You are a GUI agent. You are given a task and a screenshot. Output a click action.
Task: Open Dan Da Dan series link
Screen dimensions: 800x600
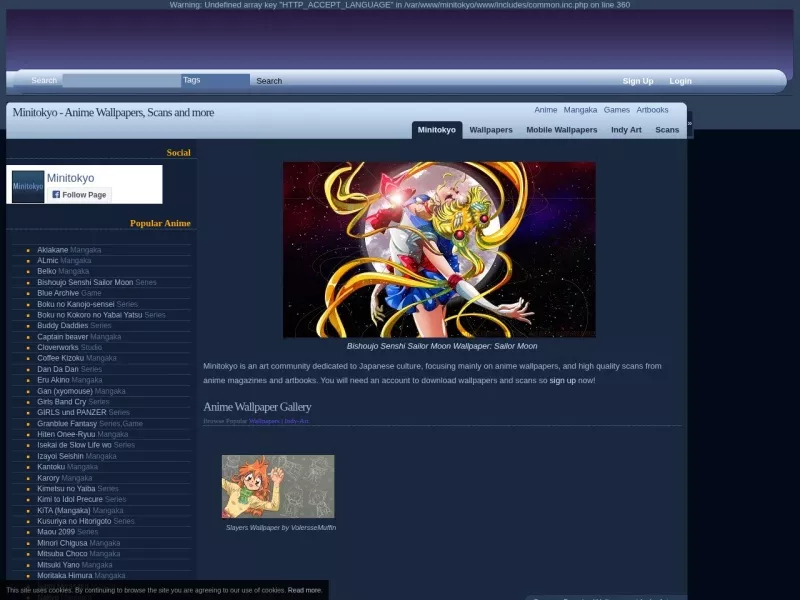[x=58, y=369]
